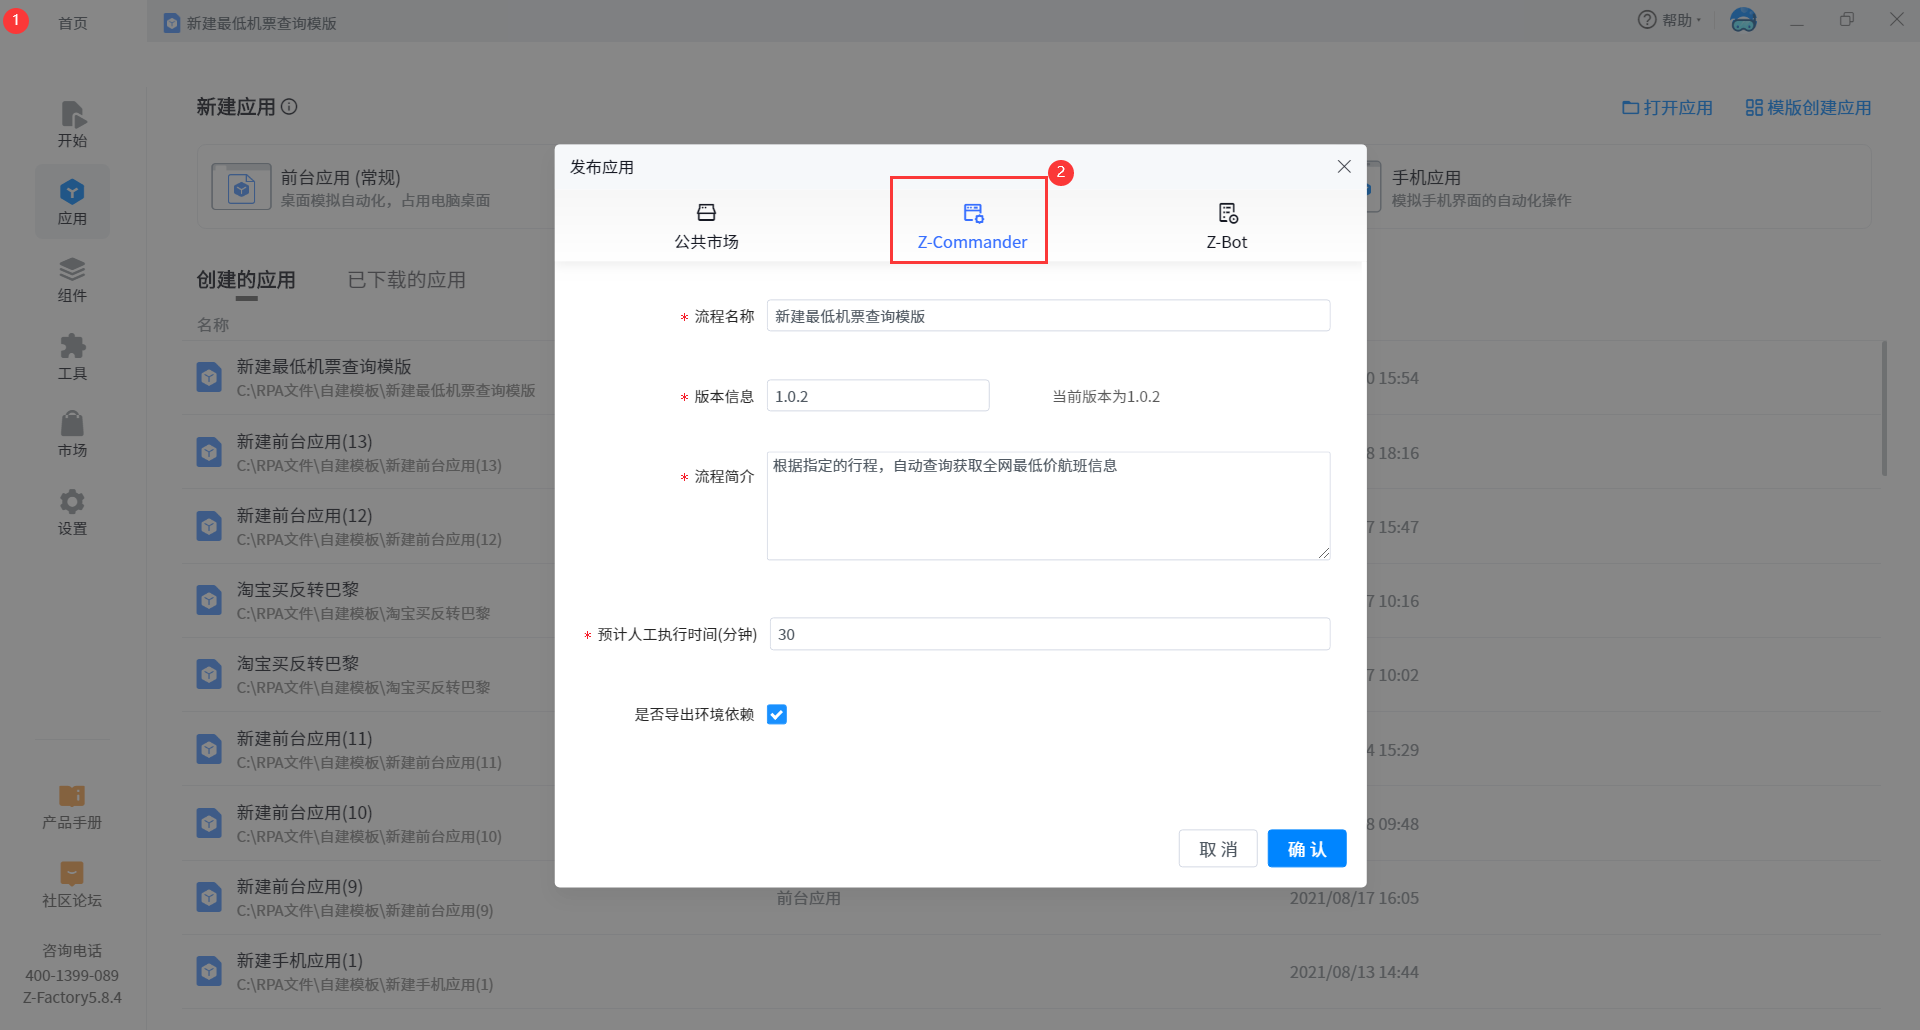Expand the 帮助 help dropdown
Viewport: 1920px width, 1030px height.
(x=1669, y=20)
